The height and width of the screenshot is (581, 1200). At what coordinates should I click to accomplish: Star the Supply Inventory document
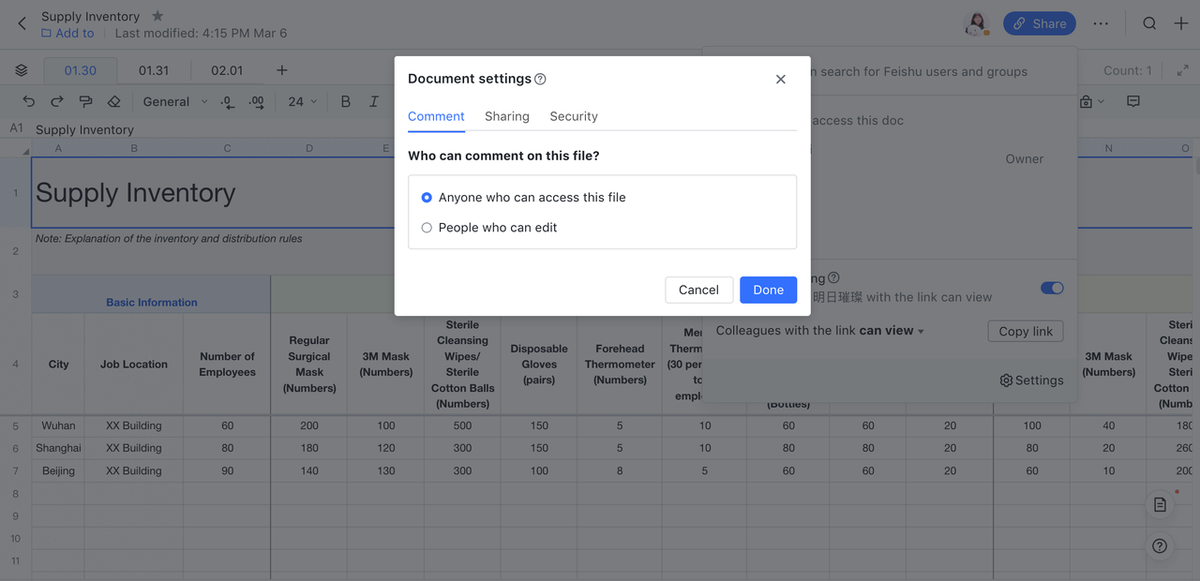[x=158, y=16]
